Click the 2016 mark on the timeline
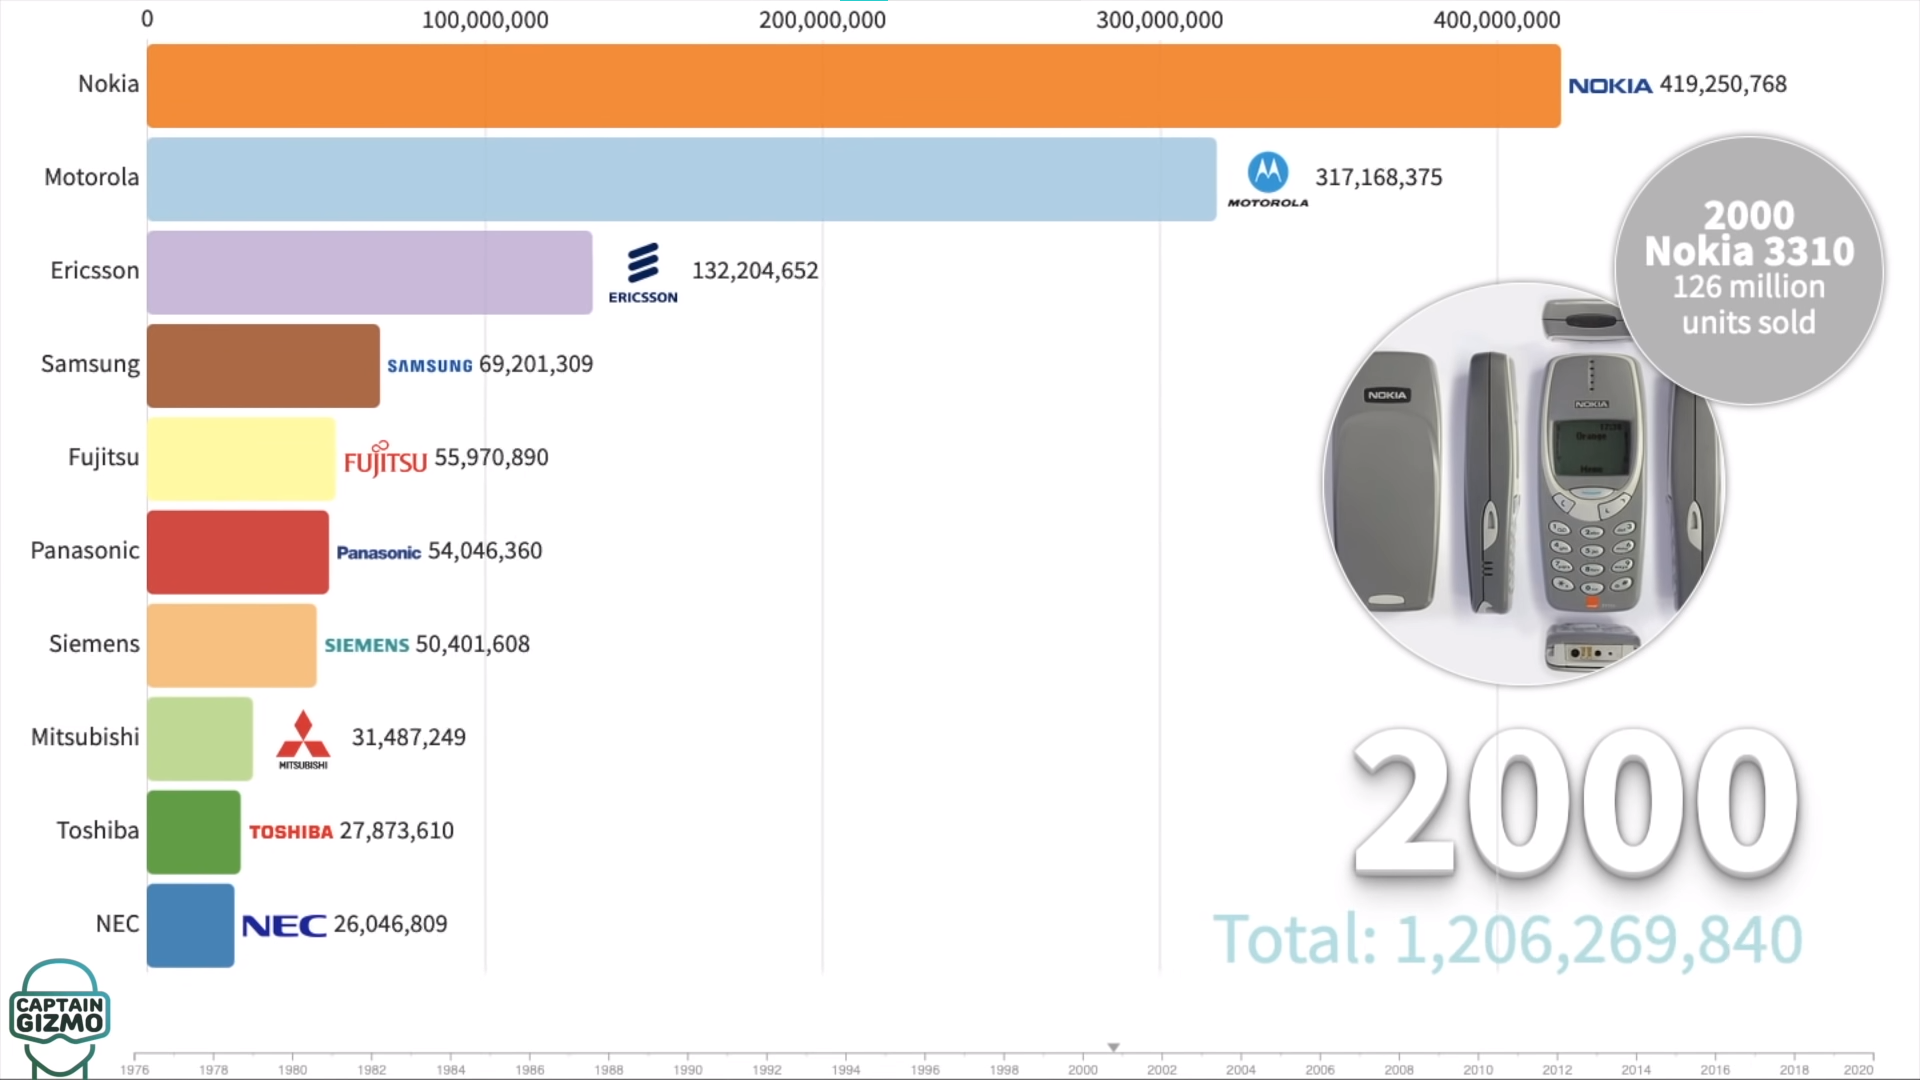 (1715, 1069)
